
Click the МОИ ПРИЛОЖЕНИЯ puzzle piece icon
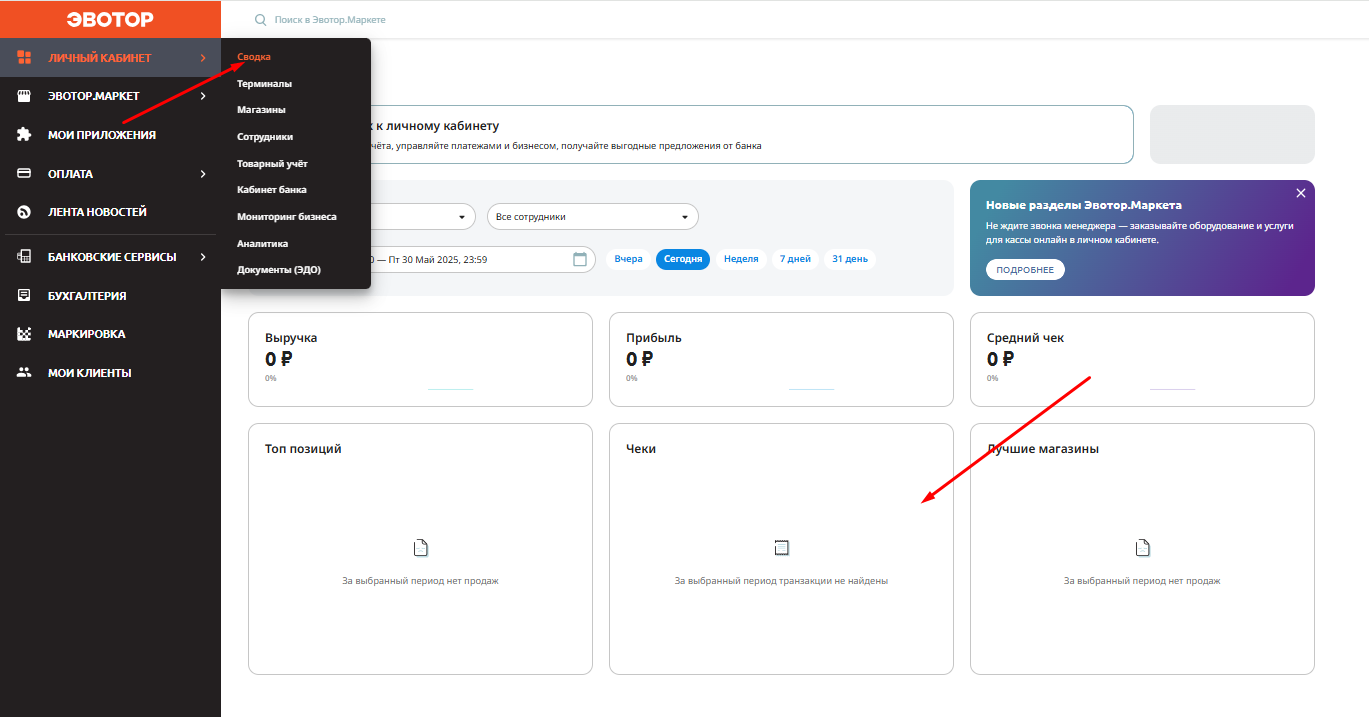pos(25,134)
